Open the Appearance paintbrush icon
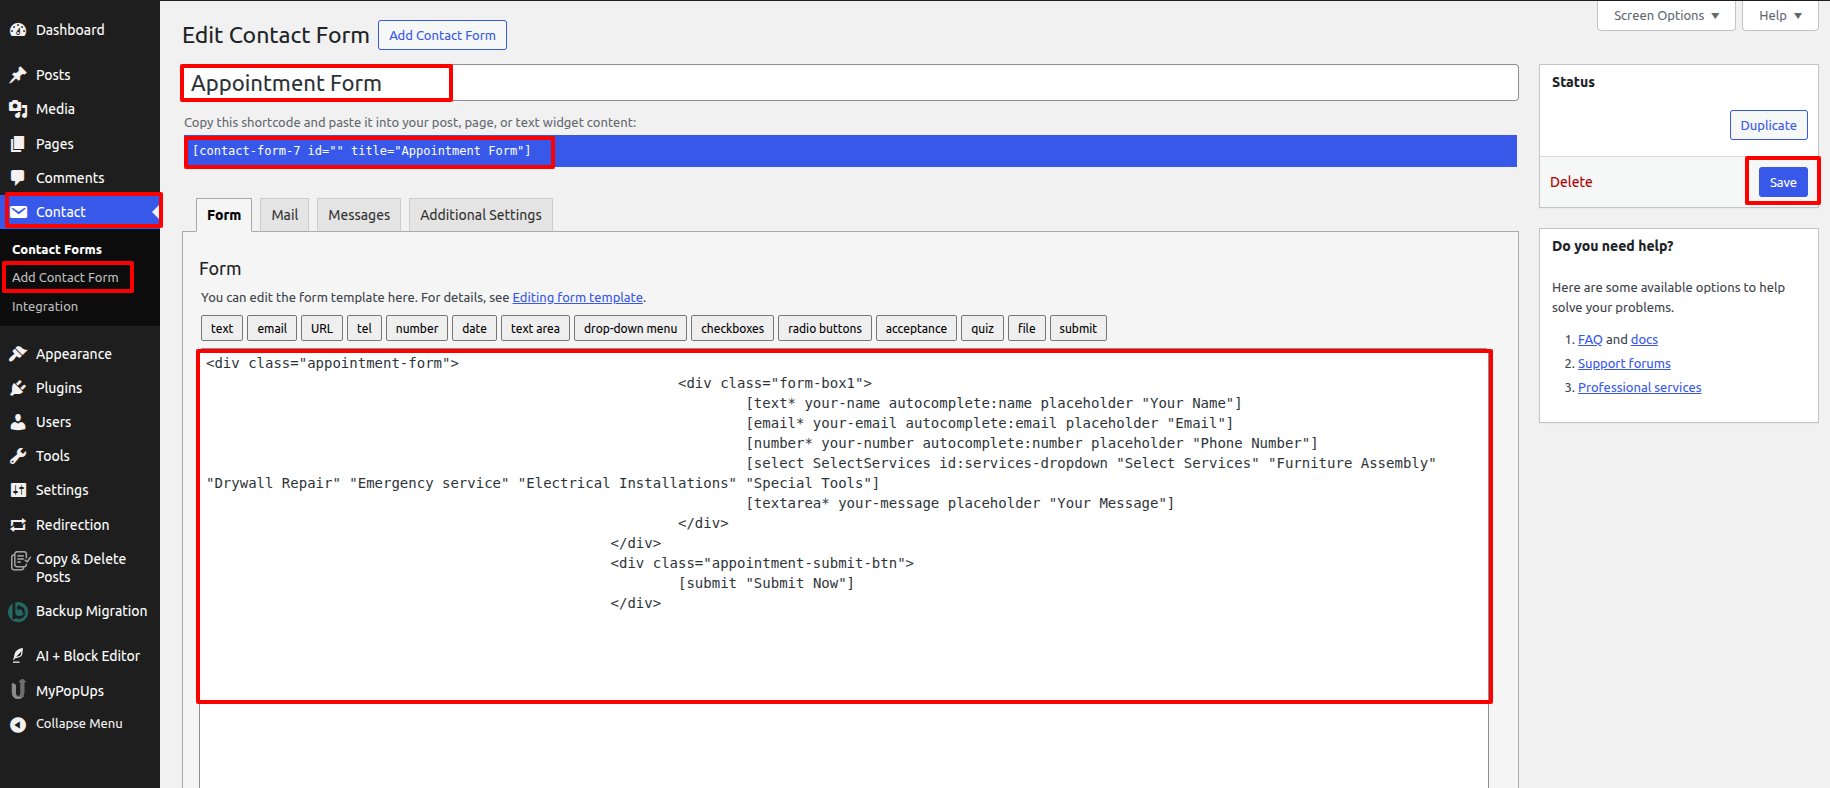The width and height of the screenshot is (1830, 788). coord(18,354)
